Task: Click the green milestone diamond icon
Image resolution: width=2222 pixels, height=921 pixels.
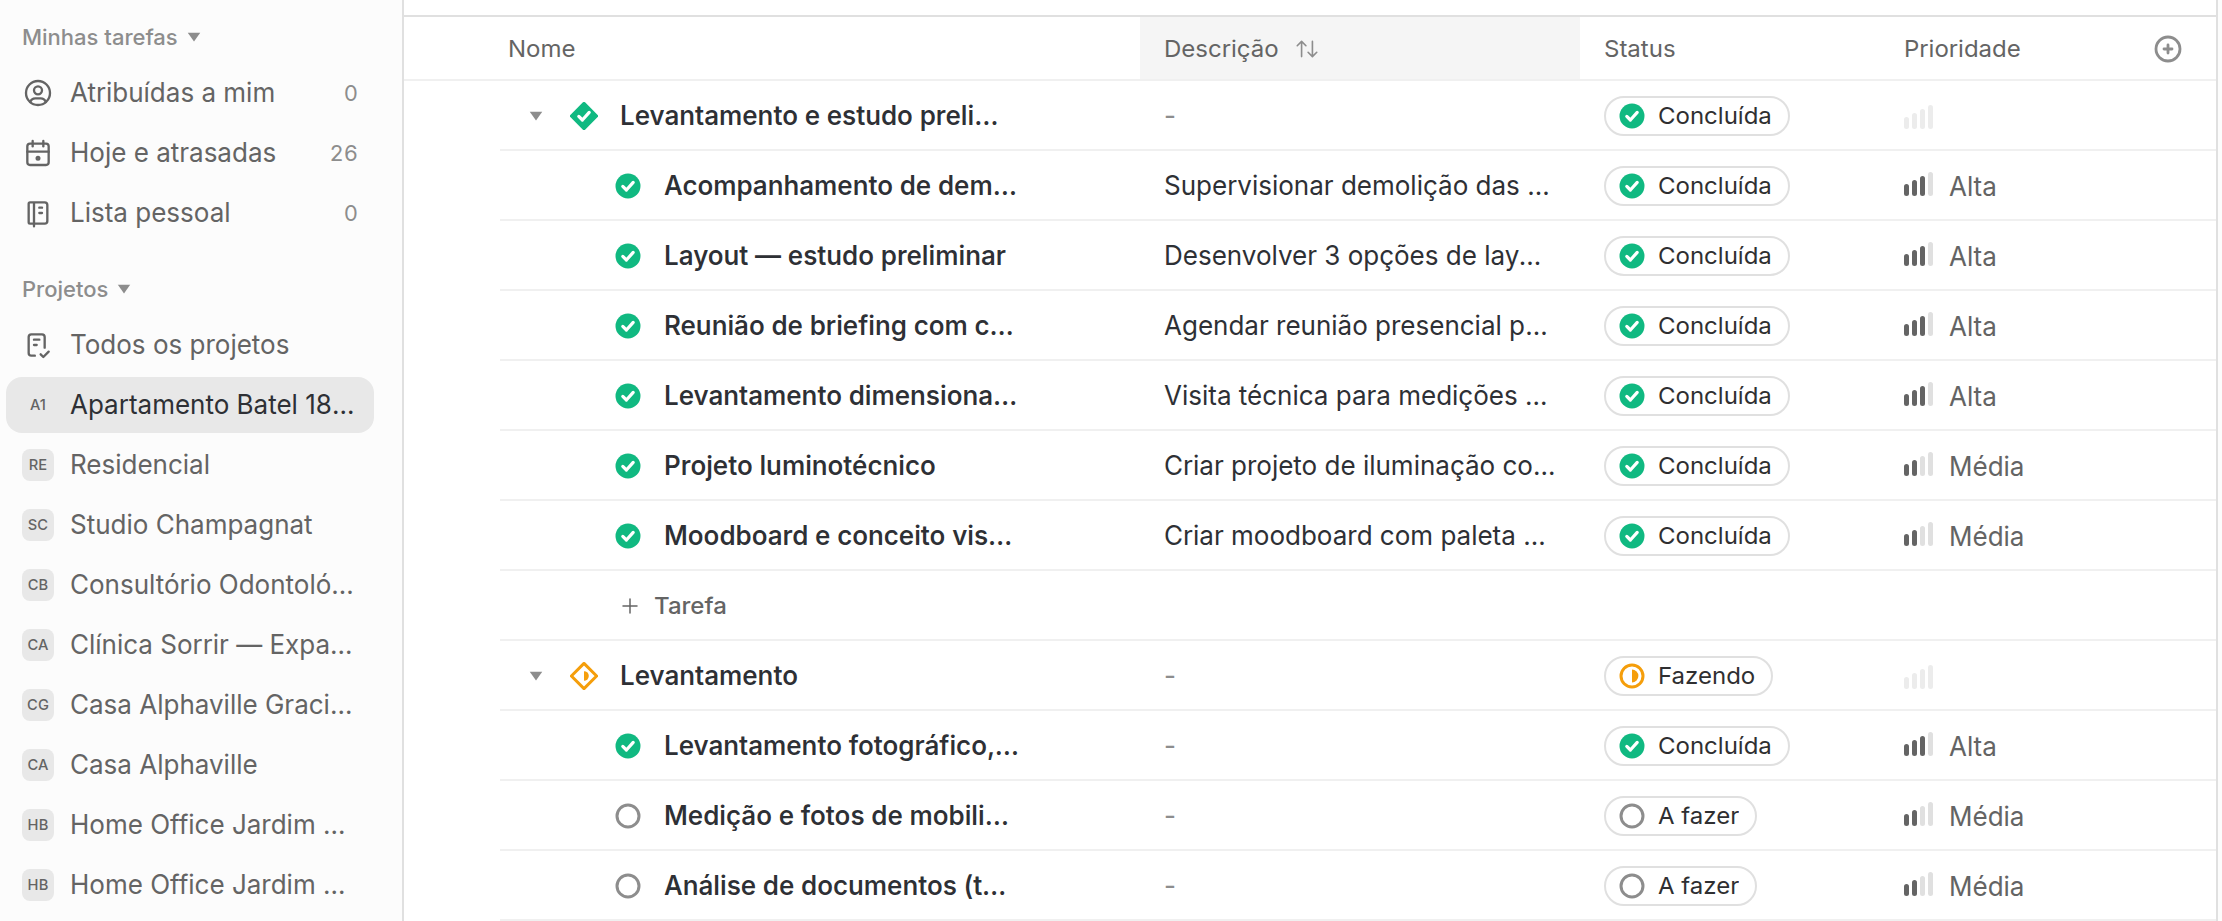Action: tap(584, 116)
